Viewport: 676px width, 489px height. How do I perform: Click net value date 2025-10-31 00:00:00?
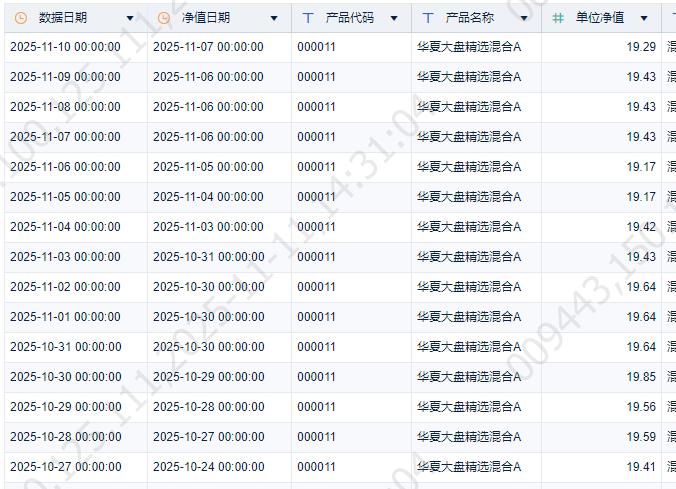(209, 257)
